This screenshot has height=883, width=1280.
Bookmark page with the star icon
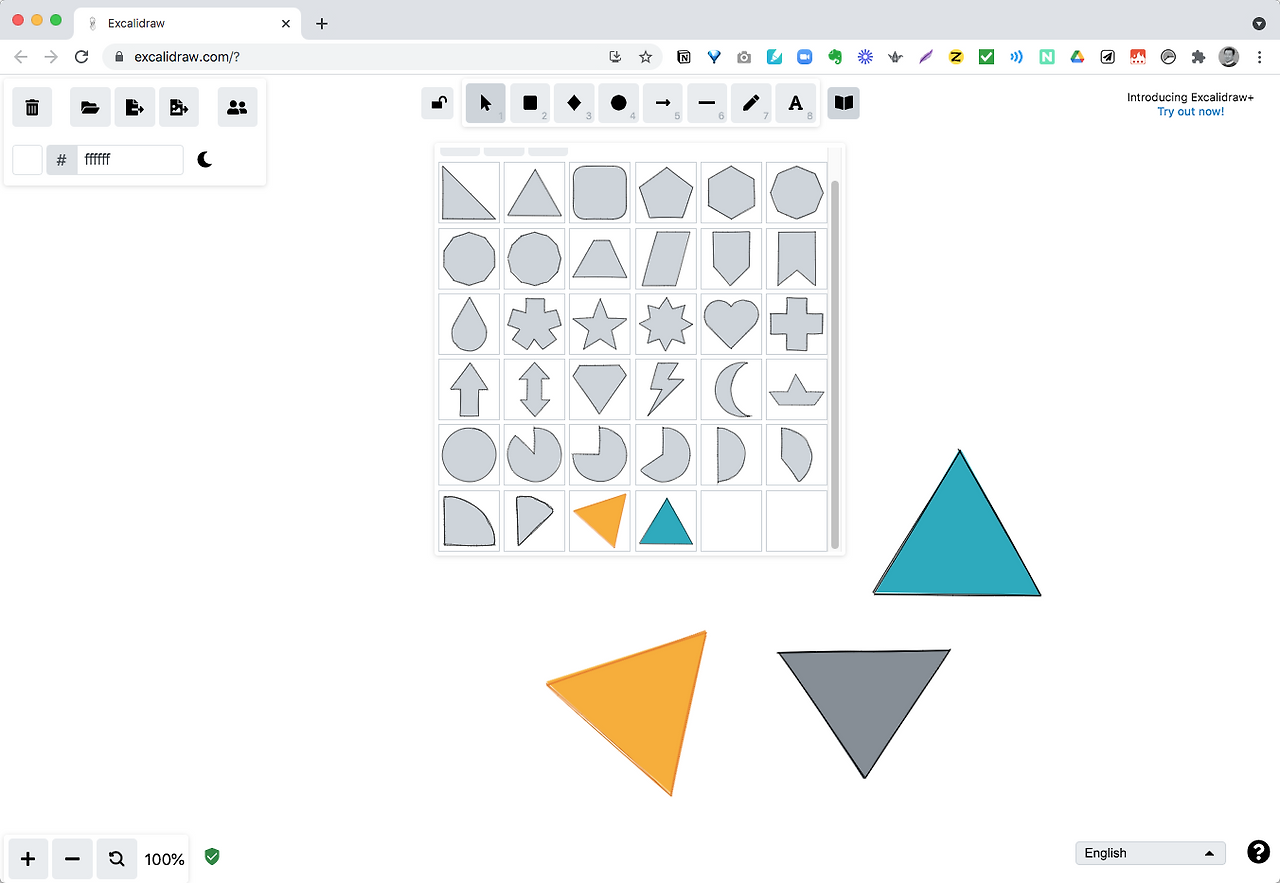[x=646, y=57]
